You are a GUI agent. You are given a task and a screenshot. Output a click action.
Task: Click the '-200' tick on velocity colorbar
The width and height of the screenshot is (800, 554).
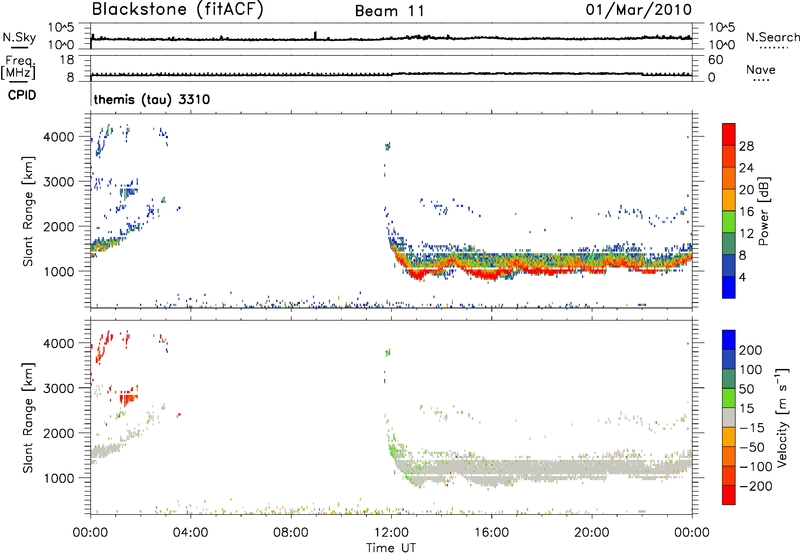[755, 486]
